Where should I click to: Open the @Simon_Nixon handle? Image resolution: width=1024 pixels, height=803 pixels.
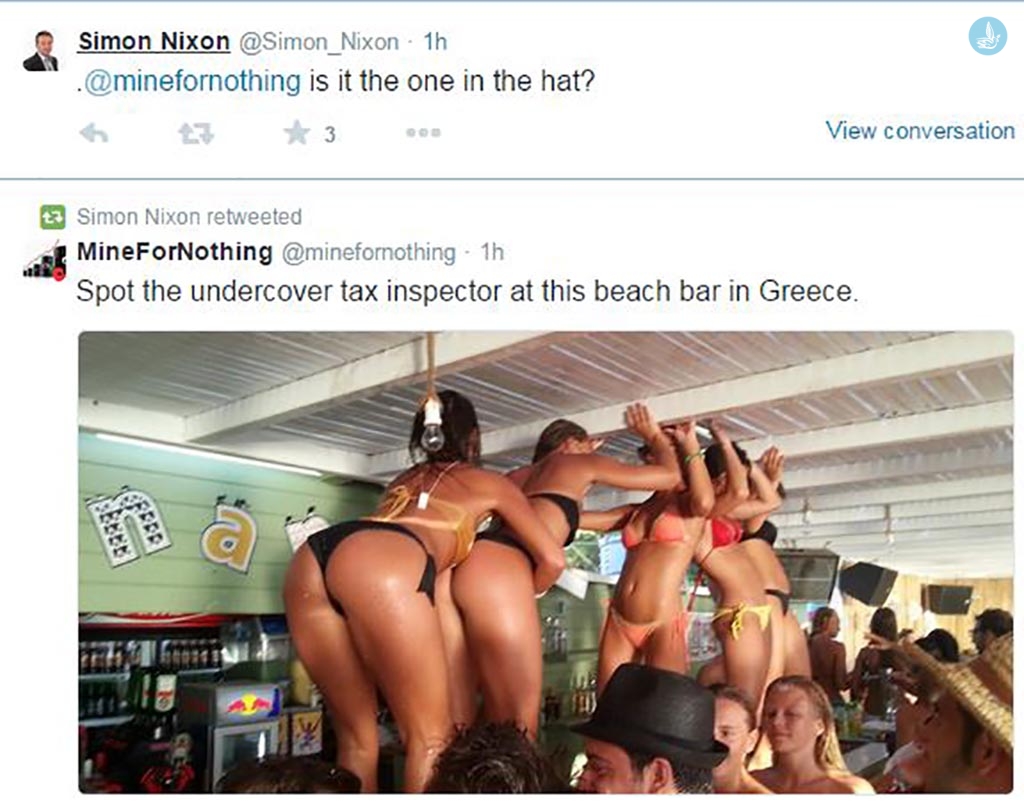319,42
